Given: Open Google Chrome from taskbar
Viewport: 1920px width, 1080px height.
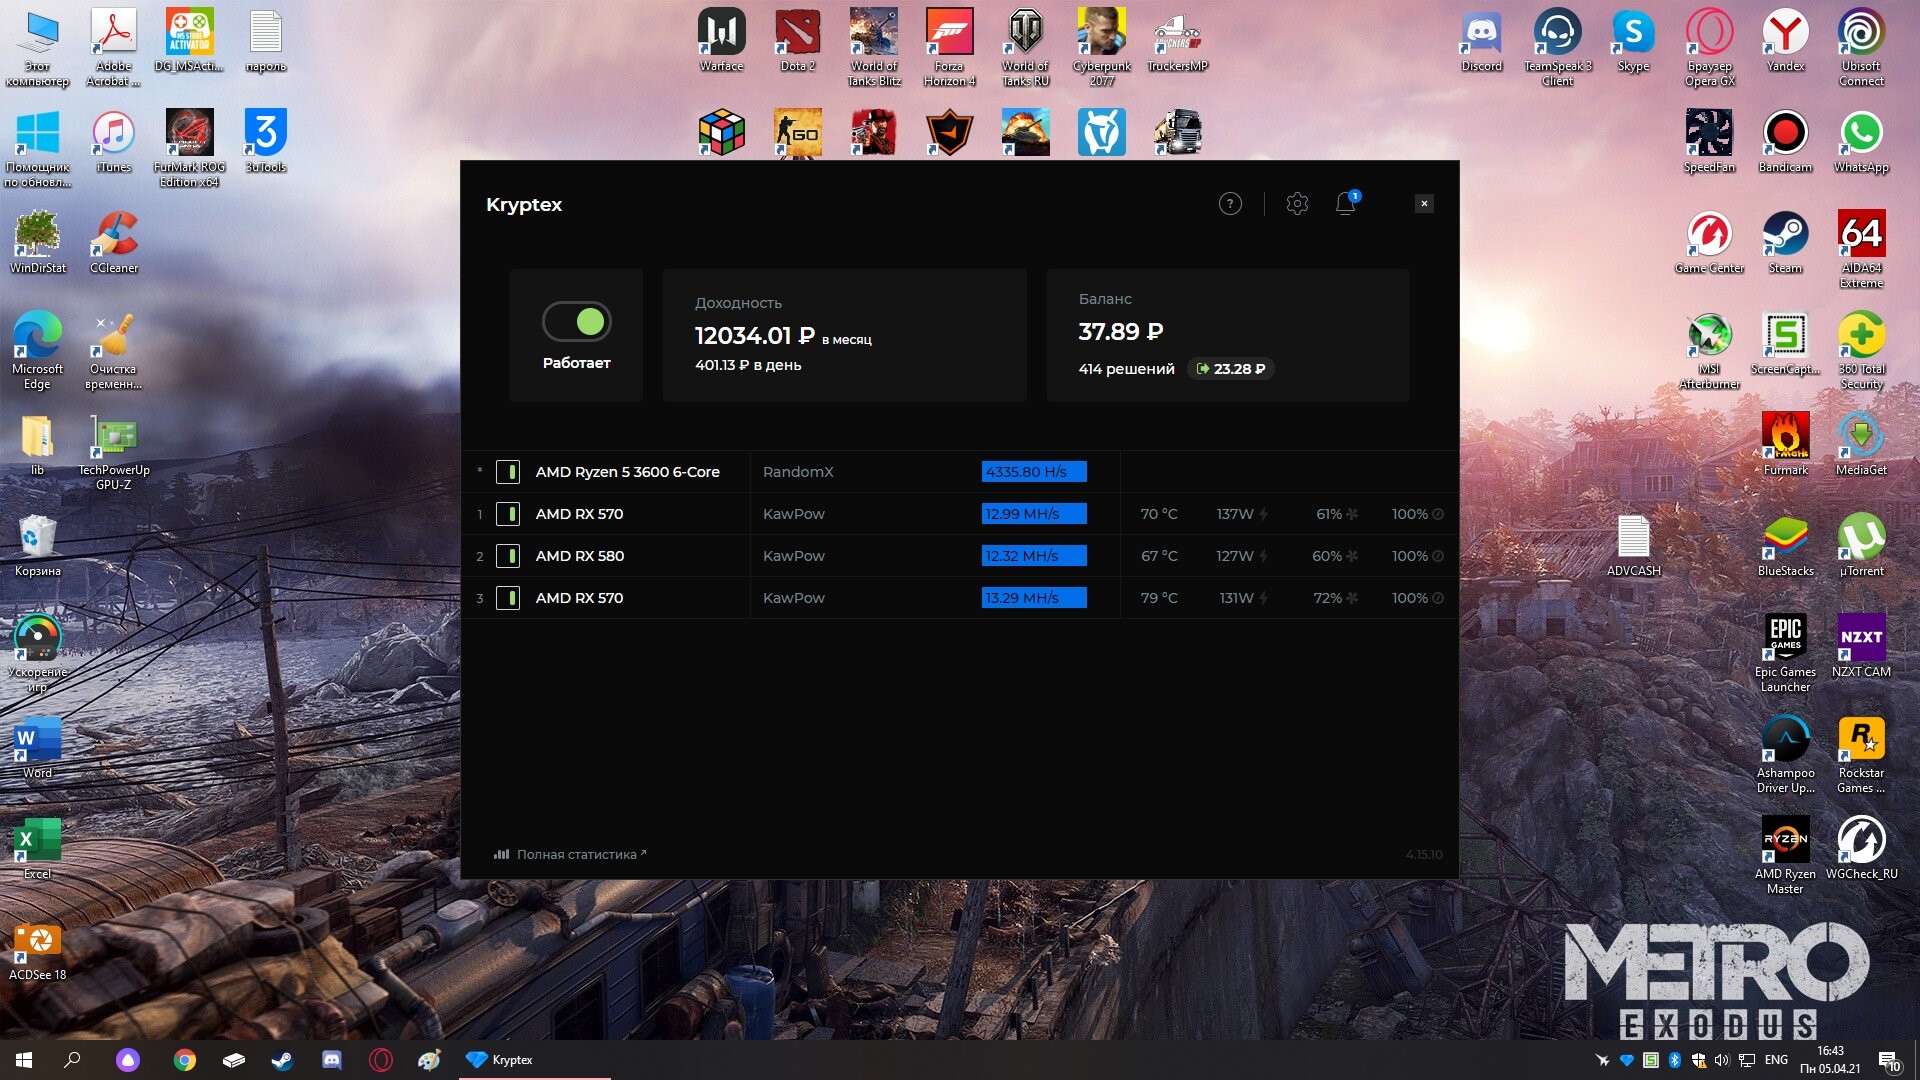Looking at the screenshot, I should point(184,1060).
